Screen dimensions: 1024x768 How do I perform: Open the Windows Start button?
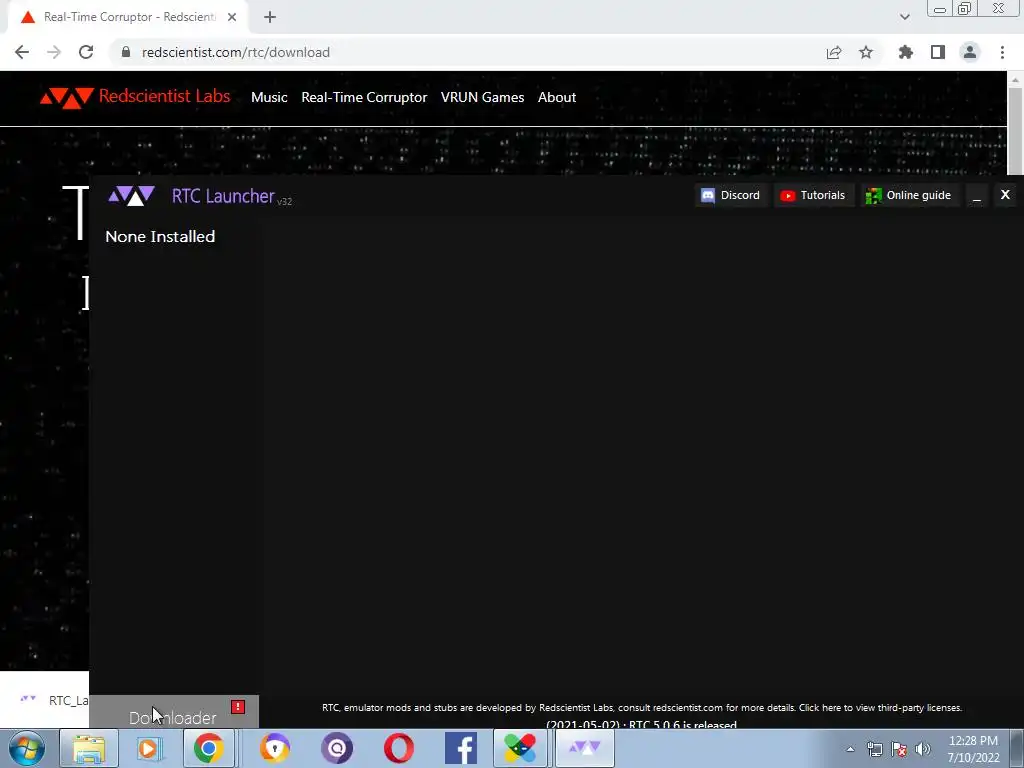pos(27,748)
